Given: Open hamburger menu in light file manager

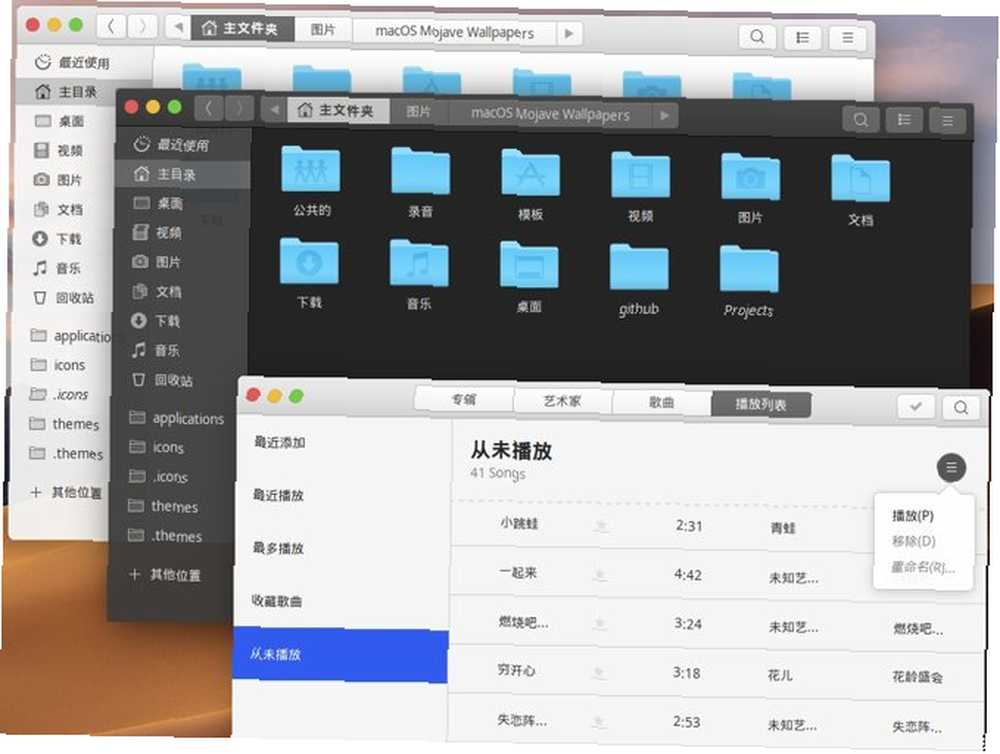Looking at the screenshot, I should click(847, 38).
